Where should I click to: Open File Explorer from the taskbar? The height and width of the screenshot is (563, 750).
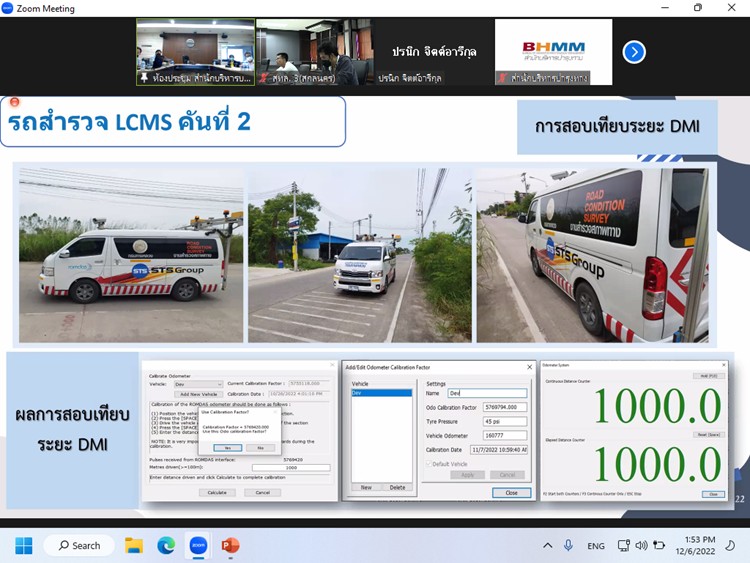(x=134, y=545)
